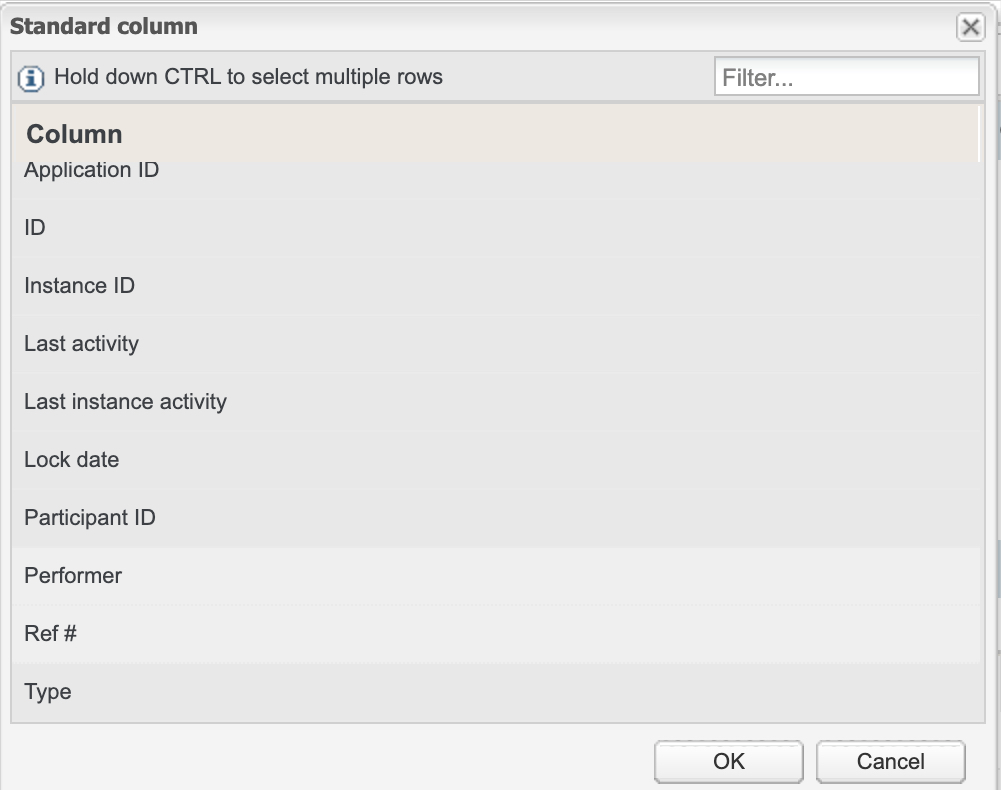Close the Standard column dialog
The height and width of the screenshot is (790, 1001).
(x=970, y=27)
